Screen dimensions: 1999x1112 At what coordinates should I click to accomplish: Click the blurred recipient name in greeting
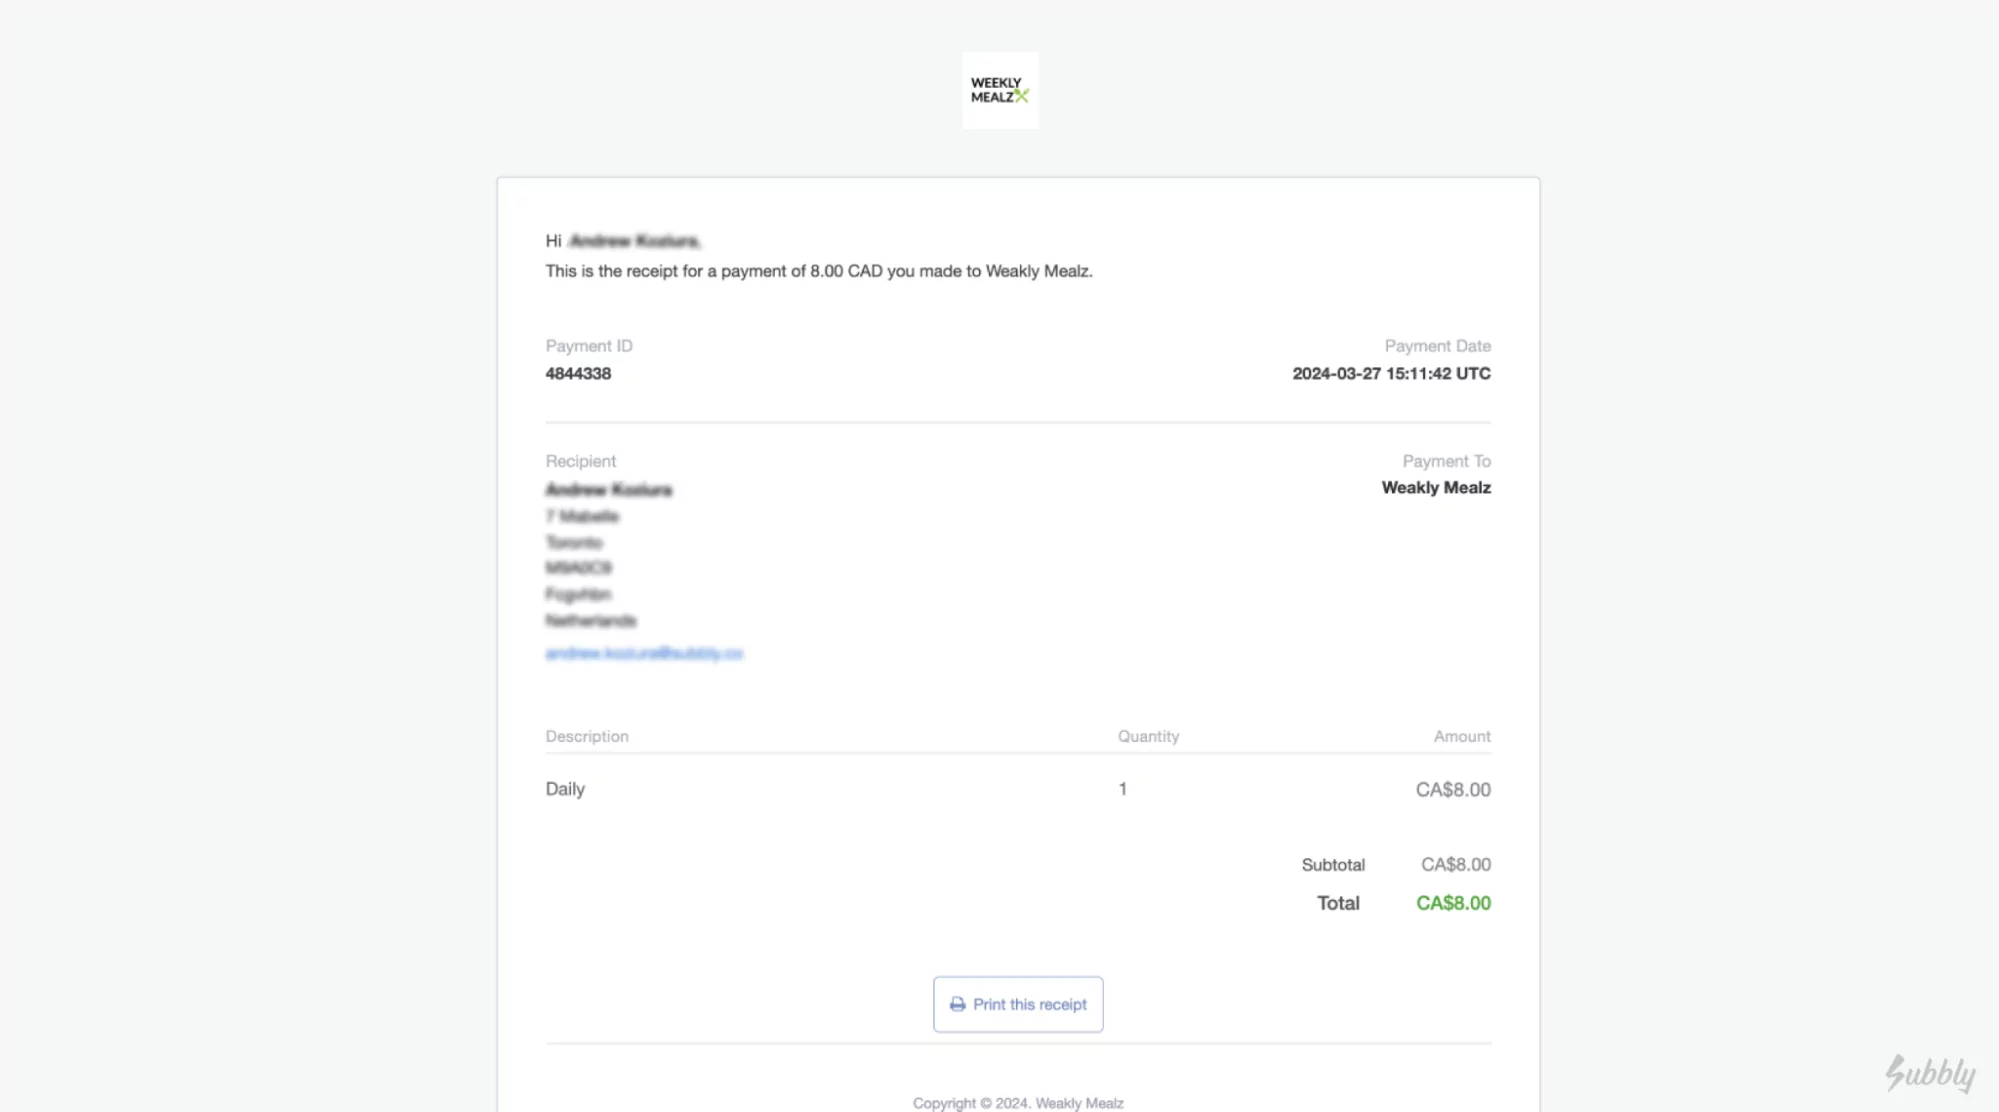click(x=634, y=241)
